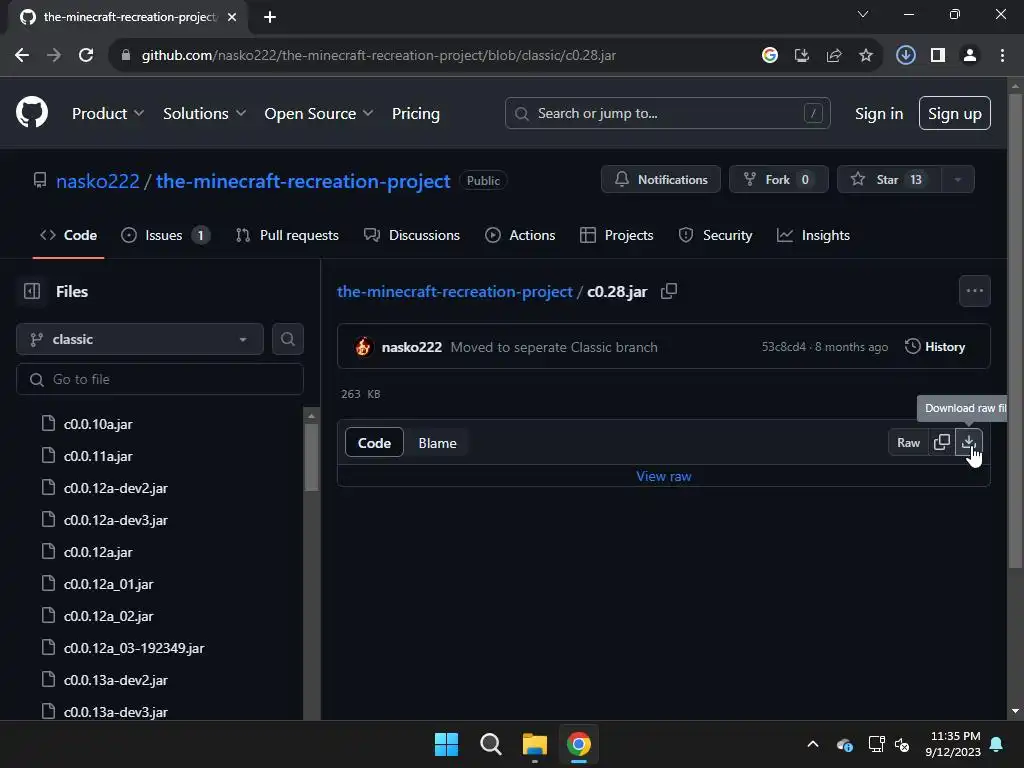The height and width of the screenshot is (768, 1024).
Task: Open nasko222 owner link in header
Action: point(98,181)
